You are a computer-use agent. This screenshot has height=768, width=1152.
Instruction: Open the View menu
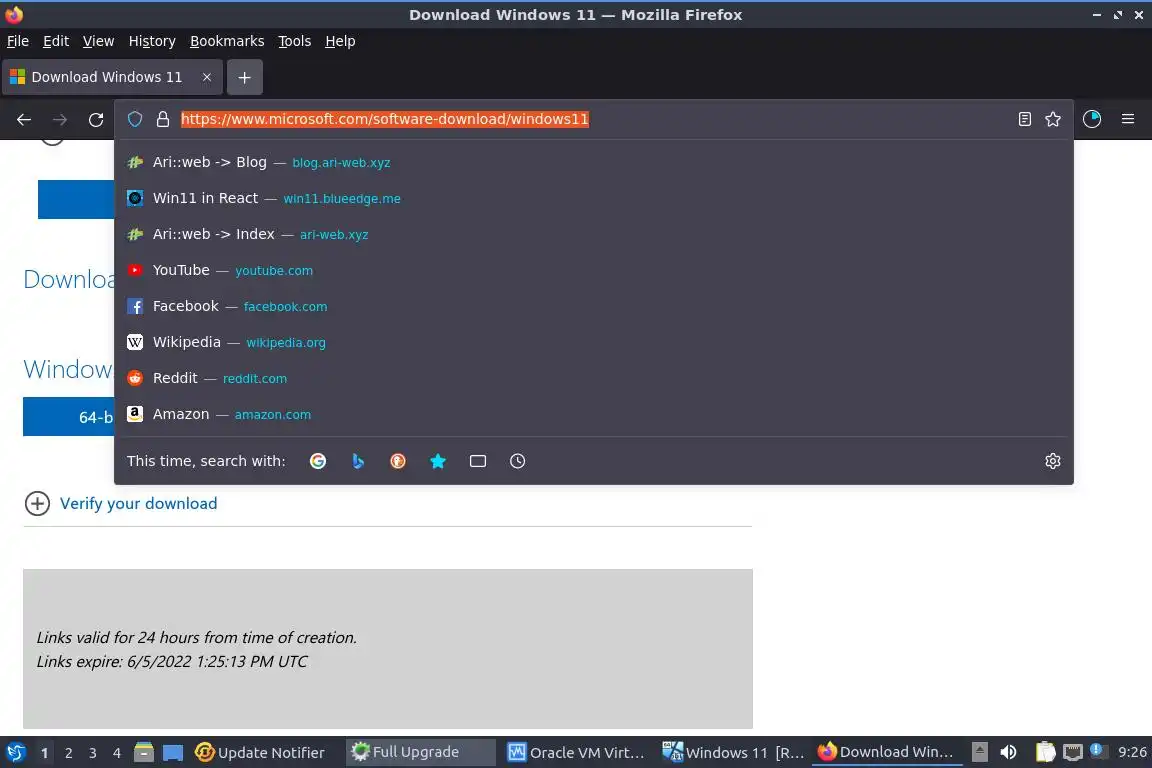[x=98, y=41]
